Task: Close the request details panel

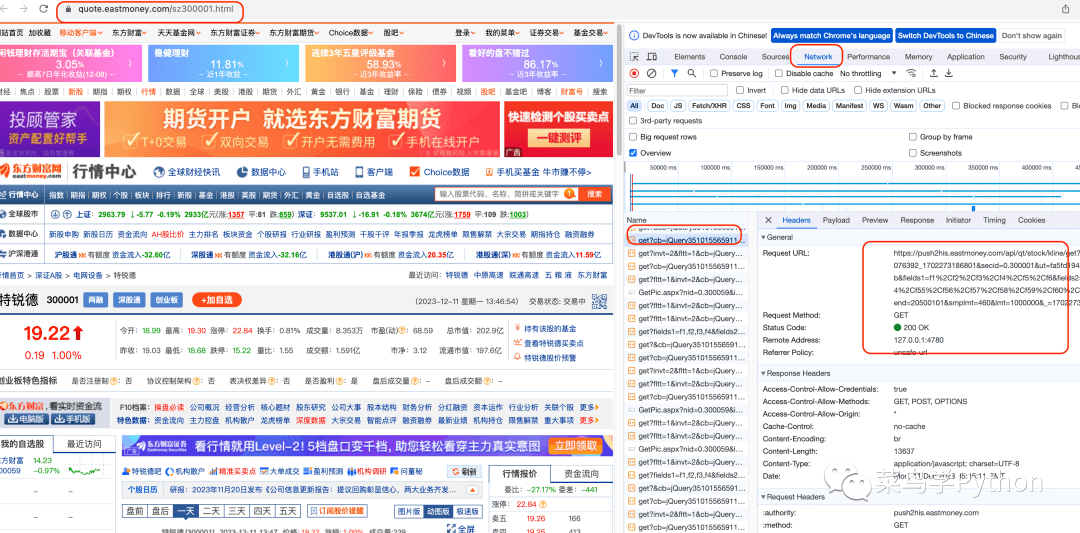Action: click(x=768, y=220)
